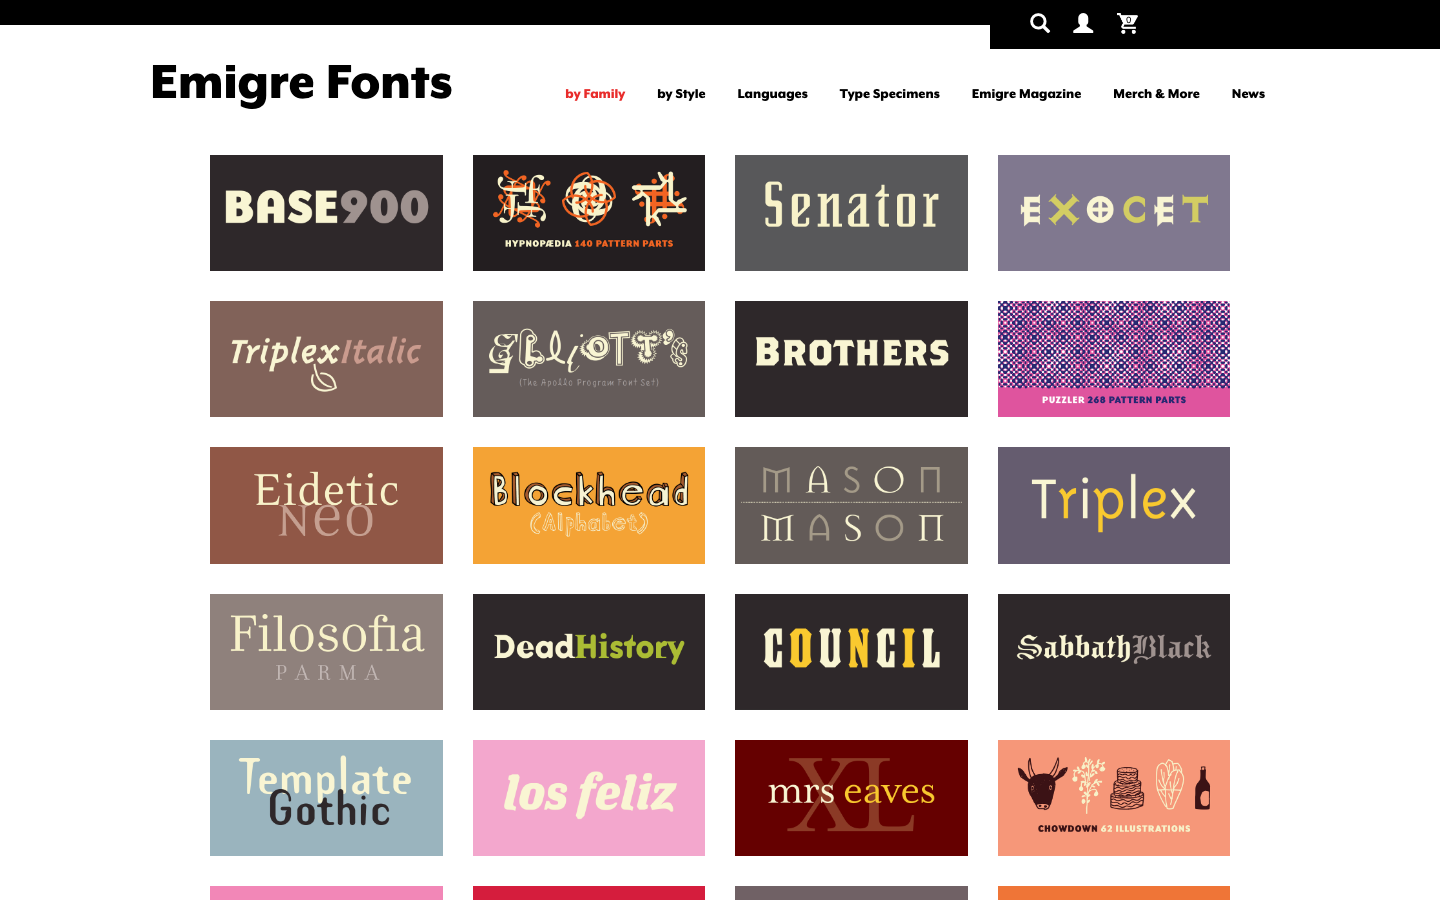Open the Base 900 font family tile
This screenshot has height=900, width=1440.
(x=326, y=213)
